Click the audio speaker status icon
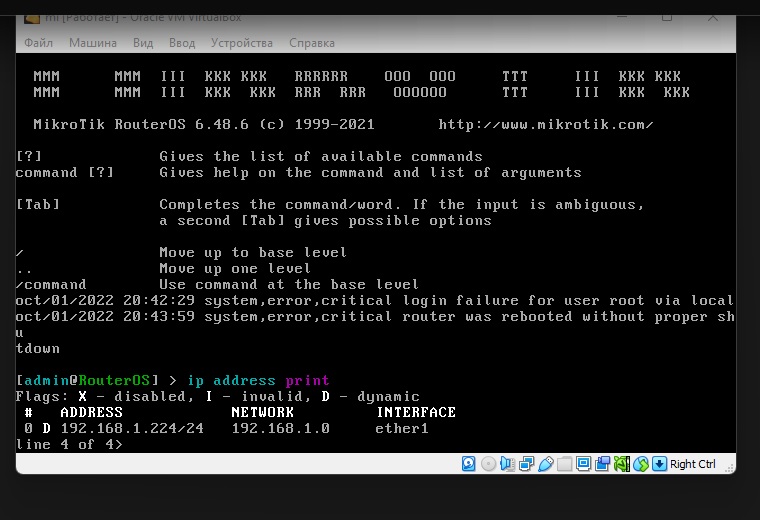Screen dimensions: 760x520 507,464
